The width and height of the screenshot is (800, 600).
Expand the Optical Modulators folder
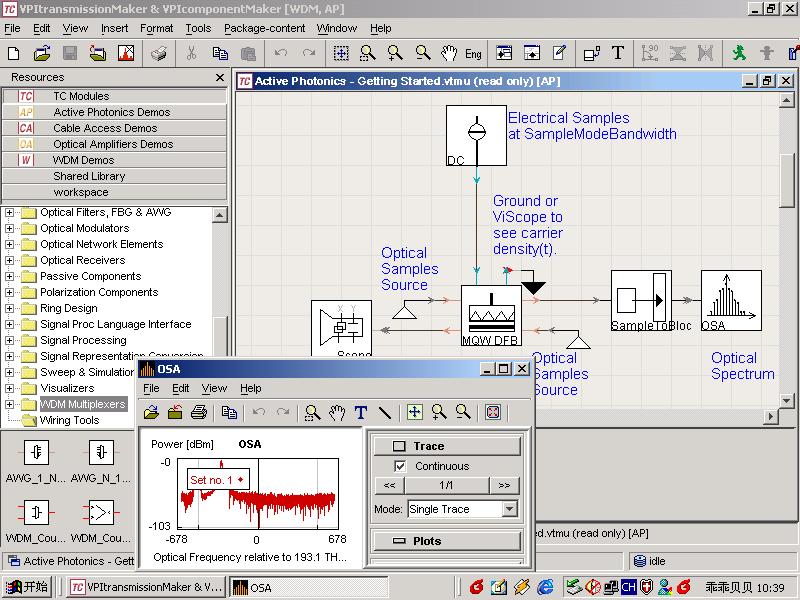click(x=9, y=228)
